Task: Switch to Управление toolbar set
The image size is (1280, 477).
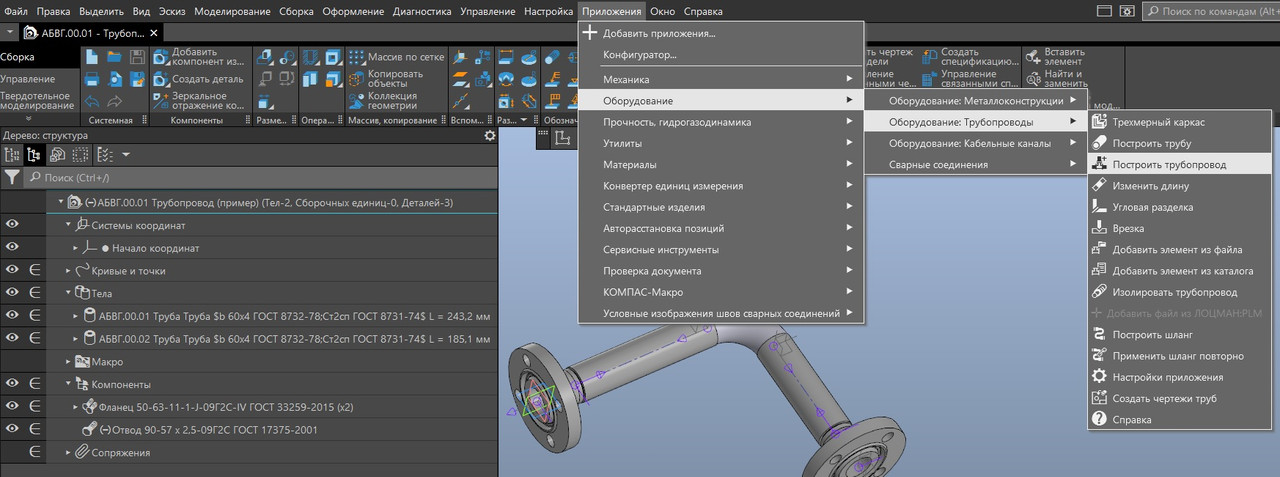Action: [x=28, y=78]
